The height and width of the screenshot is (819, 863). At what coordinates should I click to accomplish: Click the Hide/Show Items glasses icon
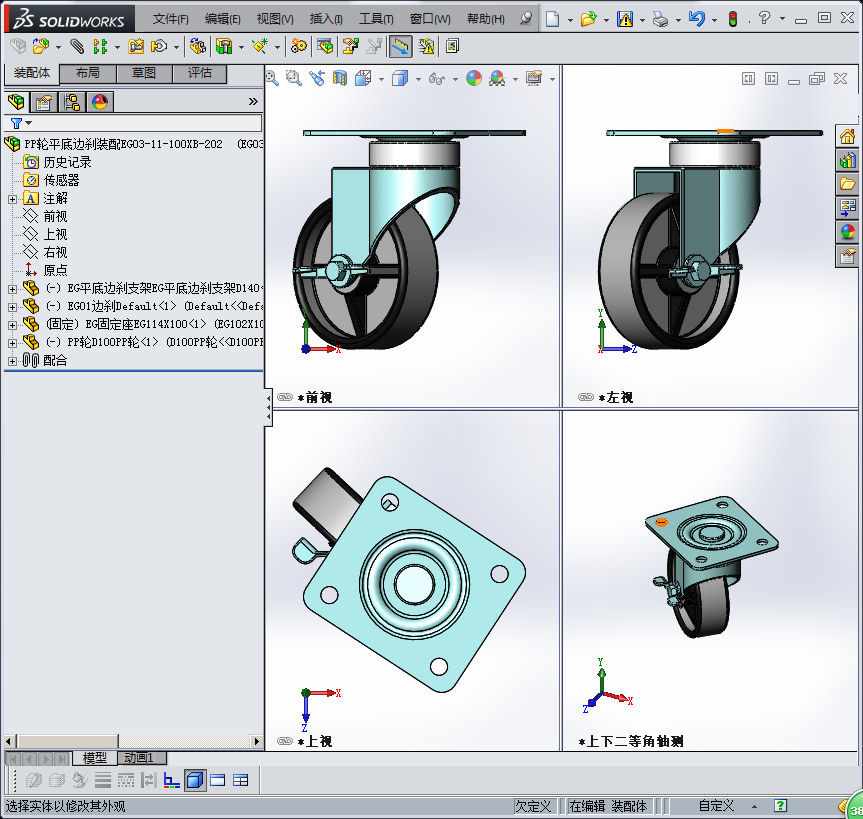(x=437, y=79)
